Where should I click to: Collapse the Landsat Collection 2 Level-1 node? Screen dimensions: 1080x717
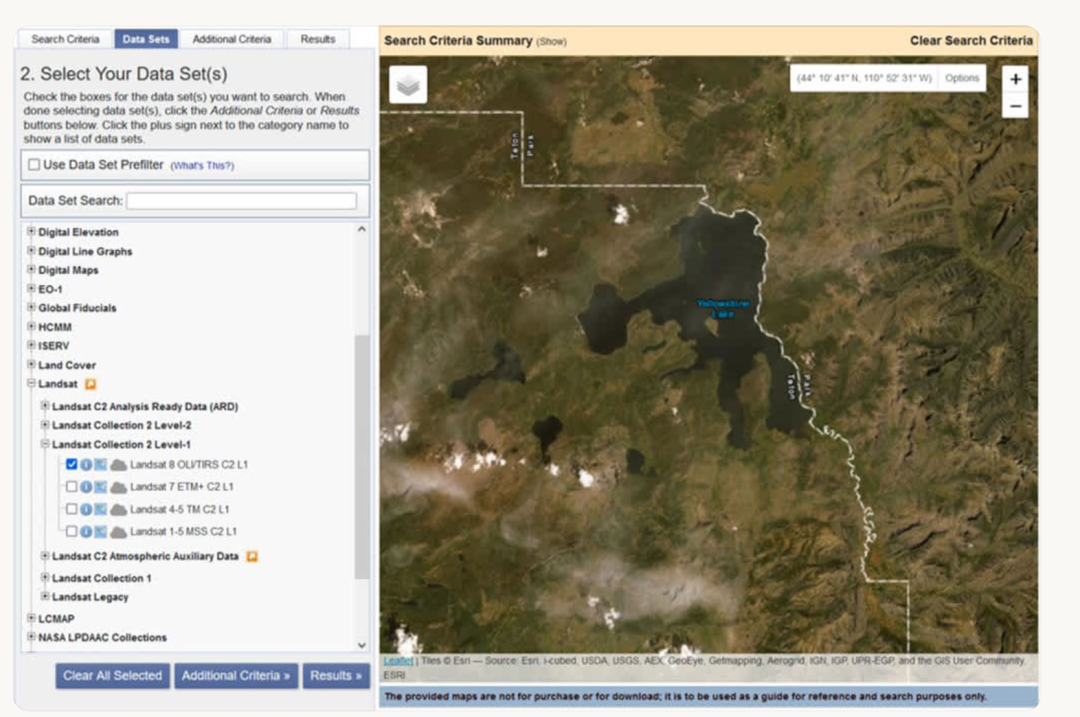45,444
